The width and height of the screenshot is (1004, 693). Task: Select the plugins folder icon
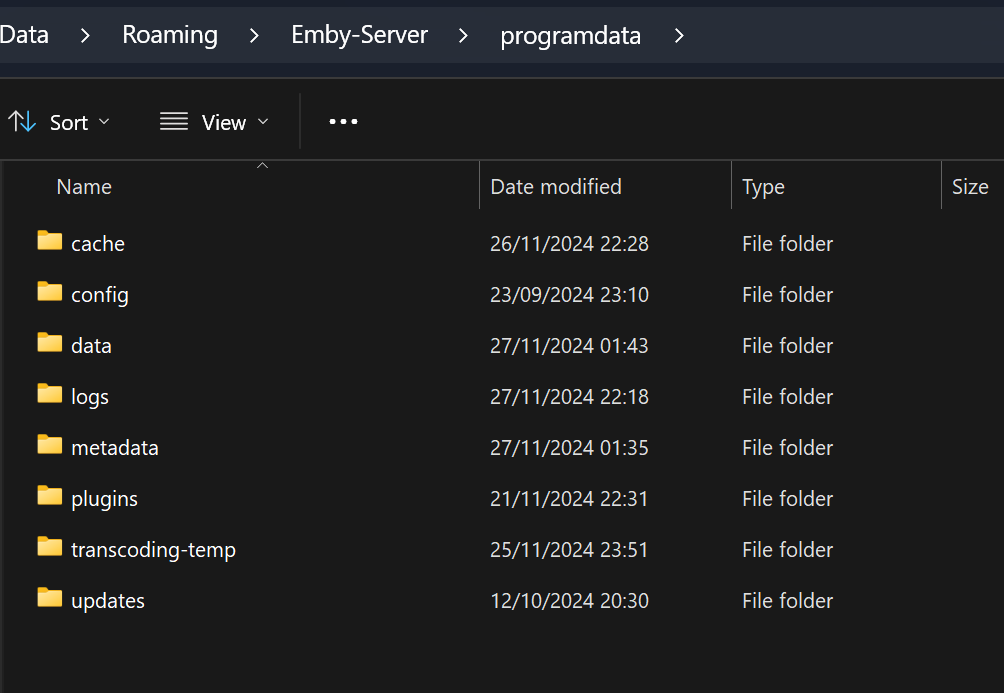click(x=50, y=496)
